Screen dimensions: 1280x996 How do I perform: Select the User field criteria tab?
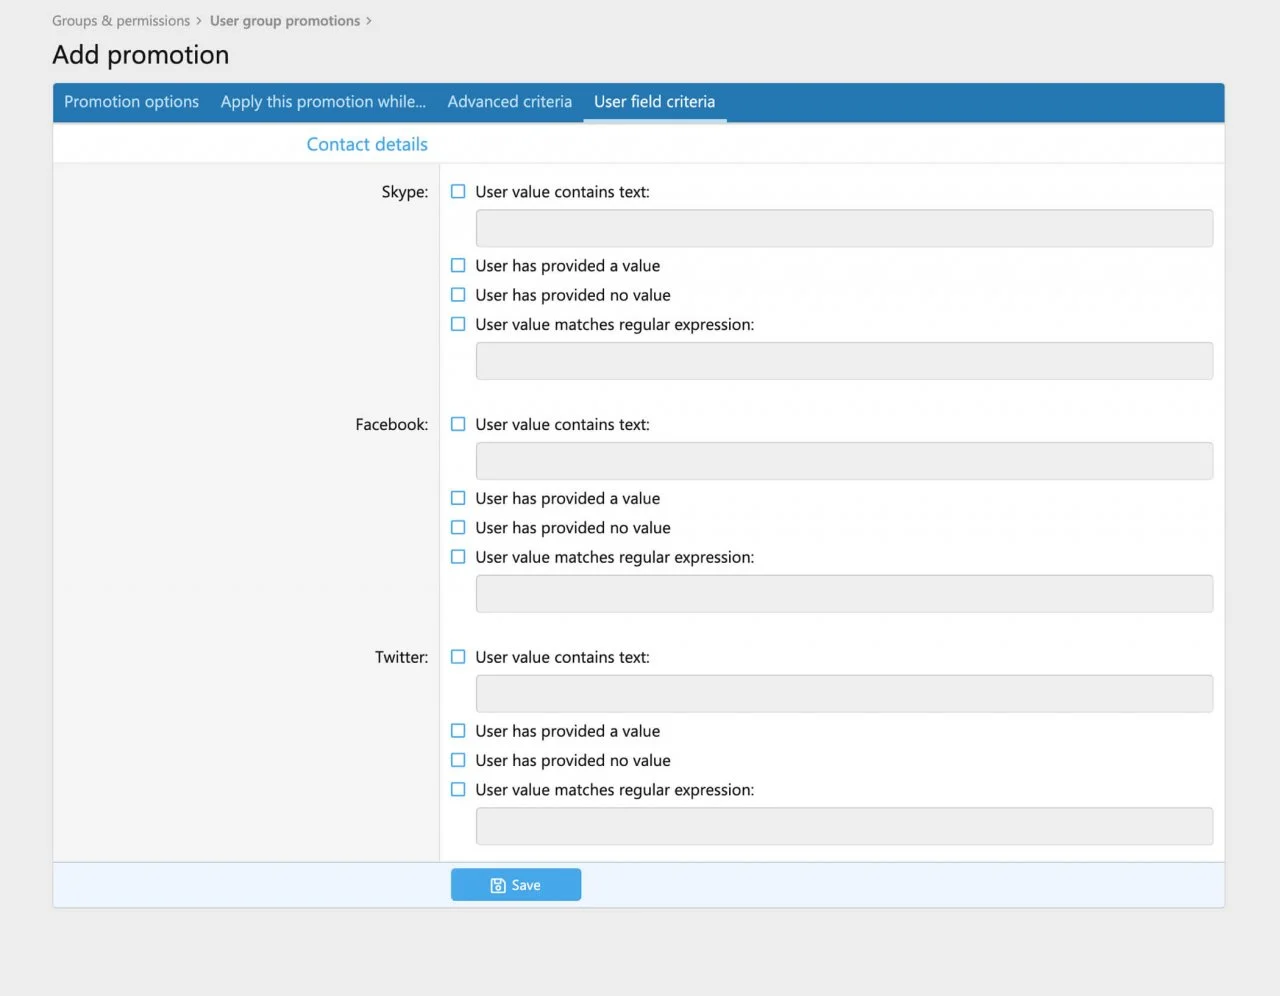coord(654,102)
